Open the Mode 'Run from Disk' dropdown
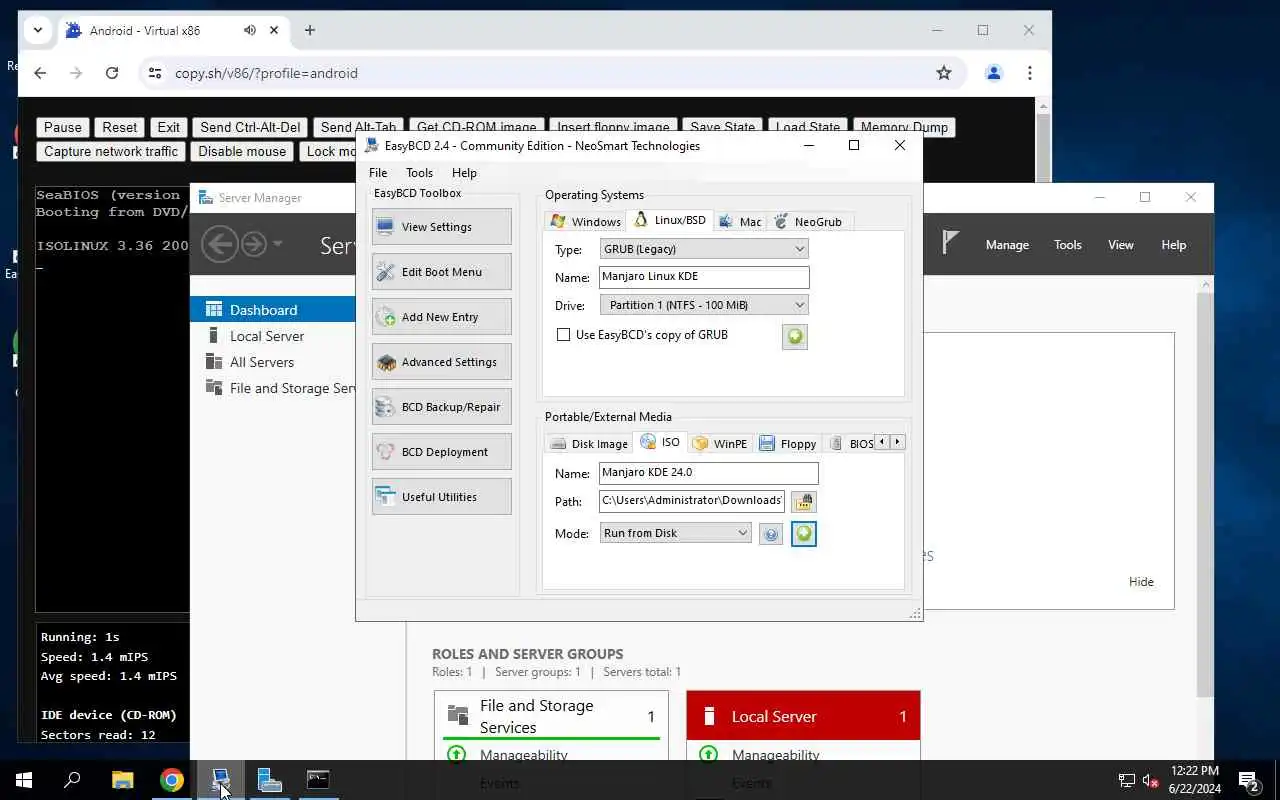The height and width of the screenshot is (800, 1280). point(675,533)
